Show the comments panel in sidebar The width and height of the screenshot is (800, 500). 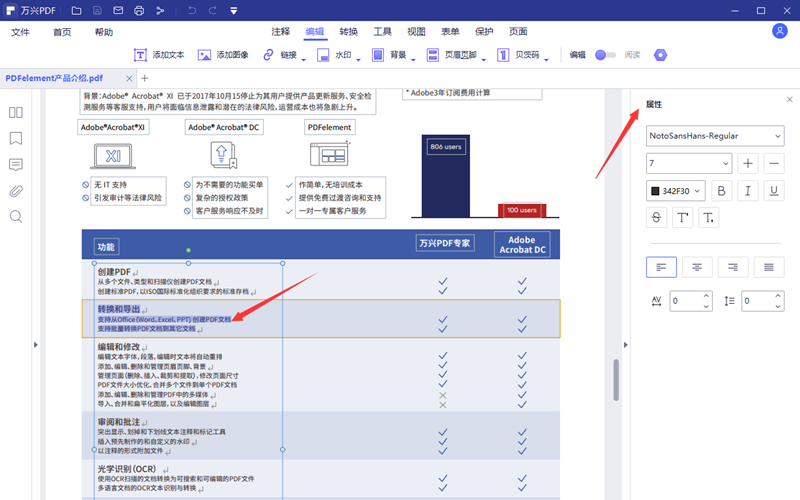(16, 165)
